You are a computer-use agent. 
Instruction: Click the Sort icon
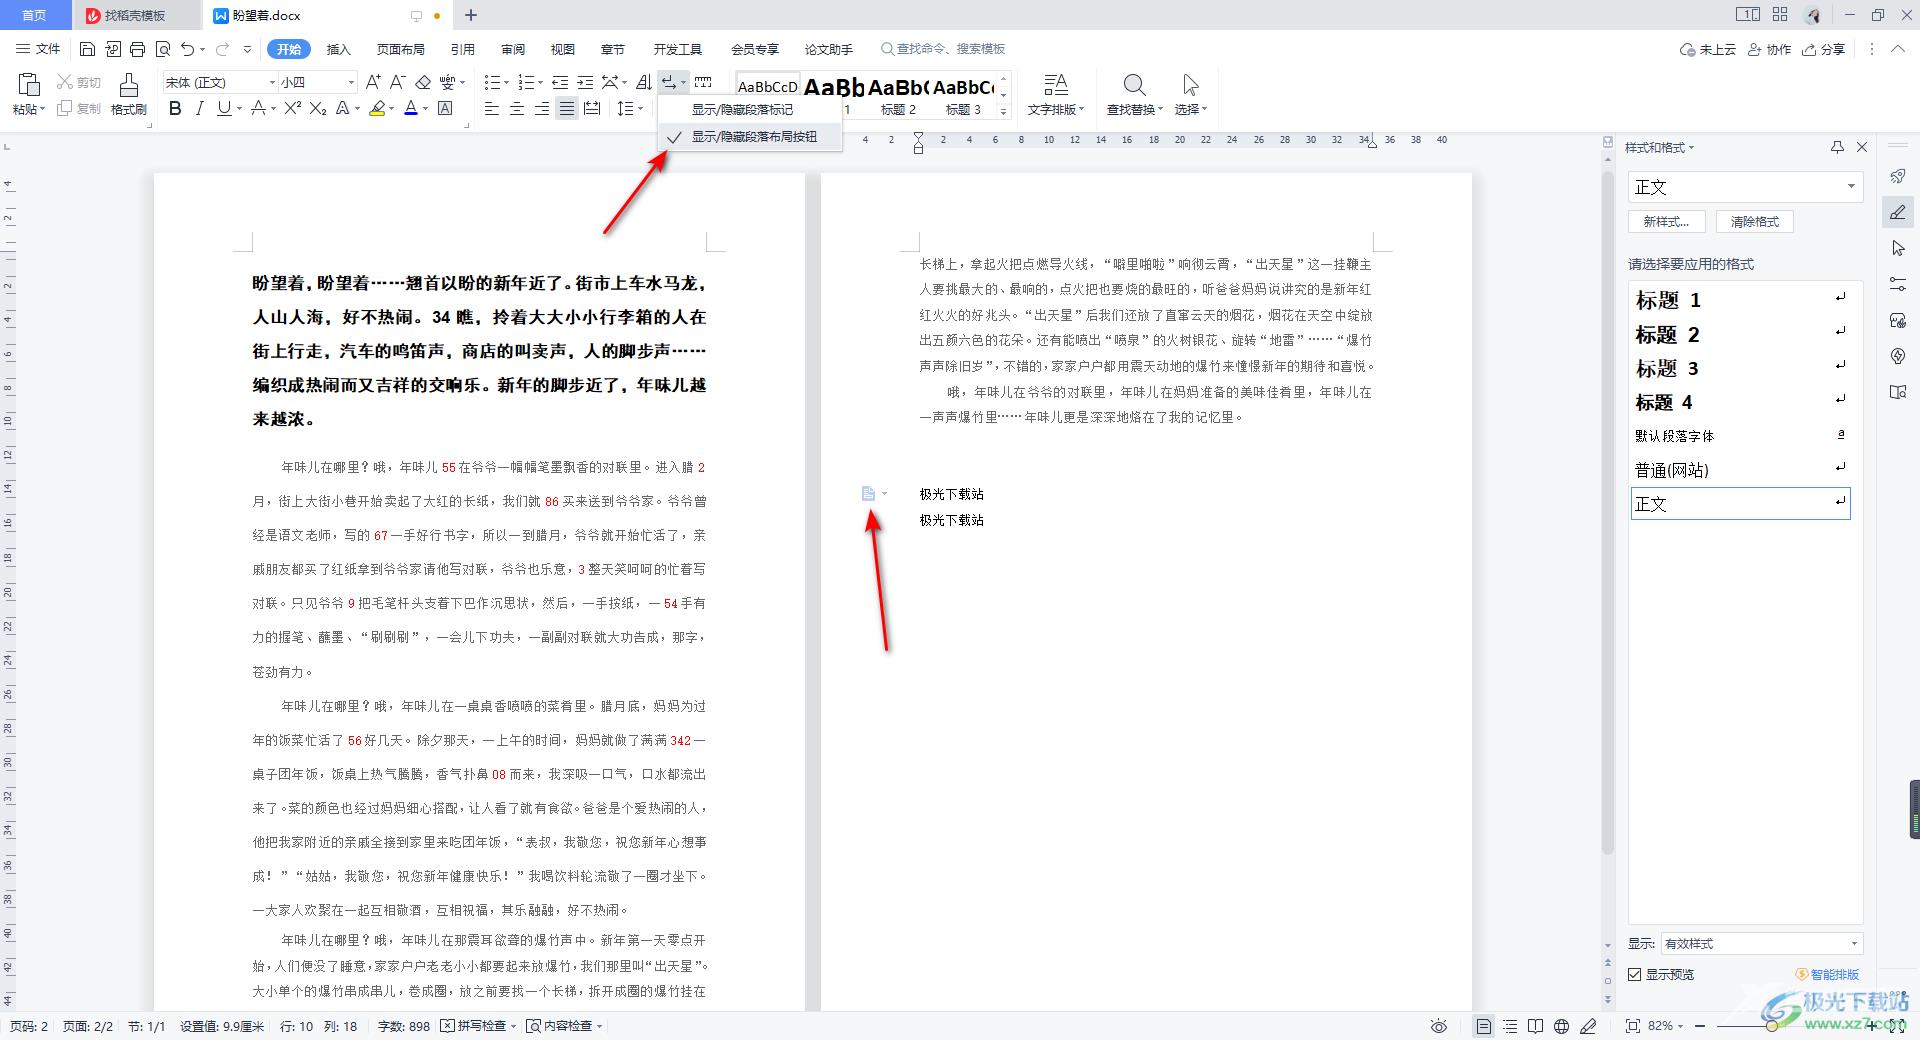pos(644,82)
